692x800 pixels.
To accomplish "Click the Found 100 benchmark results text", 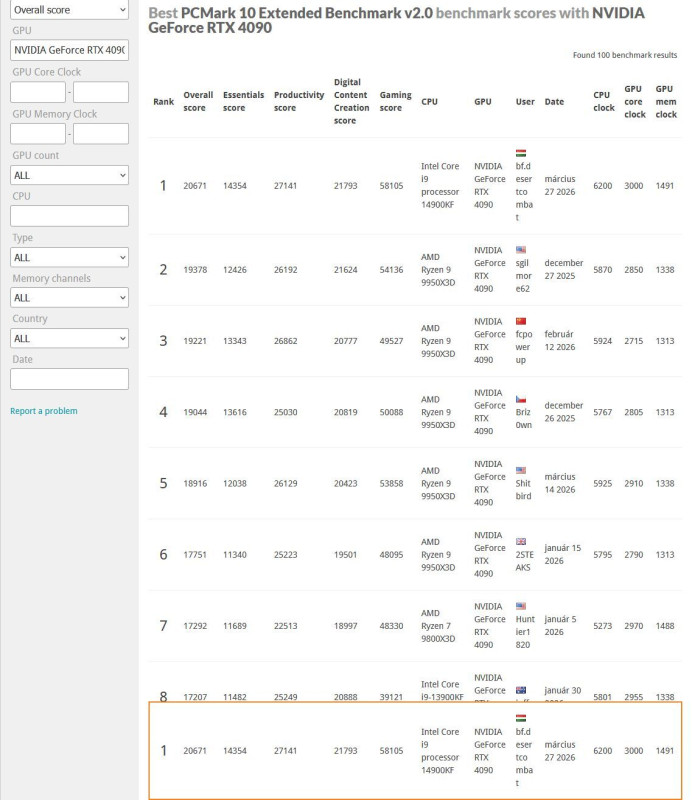I will (x=625, y=55).
